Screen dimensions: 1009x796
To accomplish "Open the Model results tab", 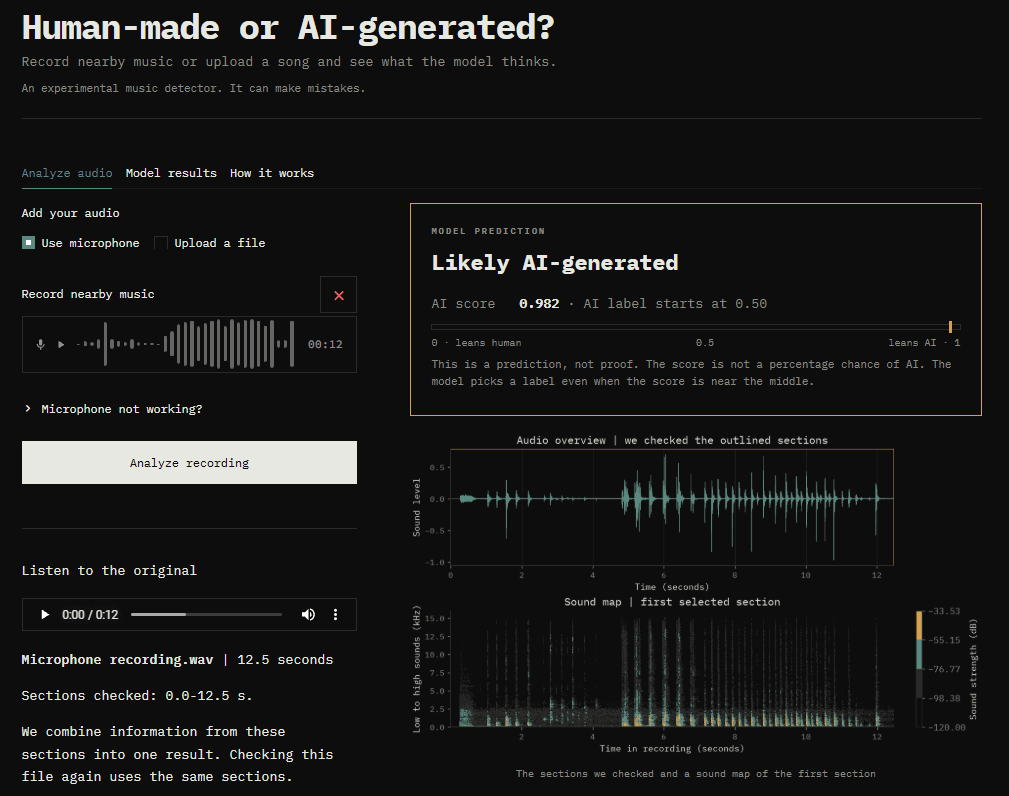I will pos(171,173).
